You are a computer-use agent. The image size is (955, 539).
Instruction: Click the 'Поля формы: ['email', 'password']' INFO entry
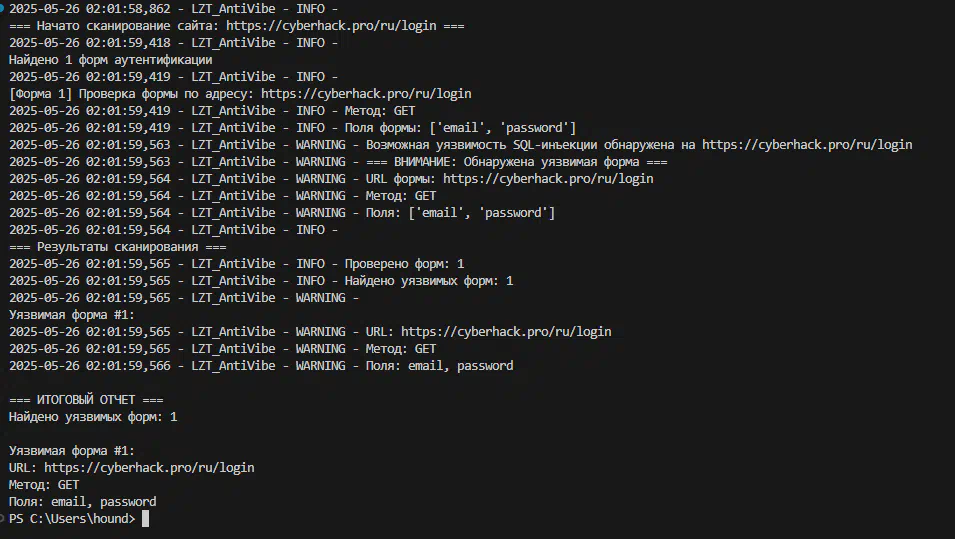point(460,128)
